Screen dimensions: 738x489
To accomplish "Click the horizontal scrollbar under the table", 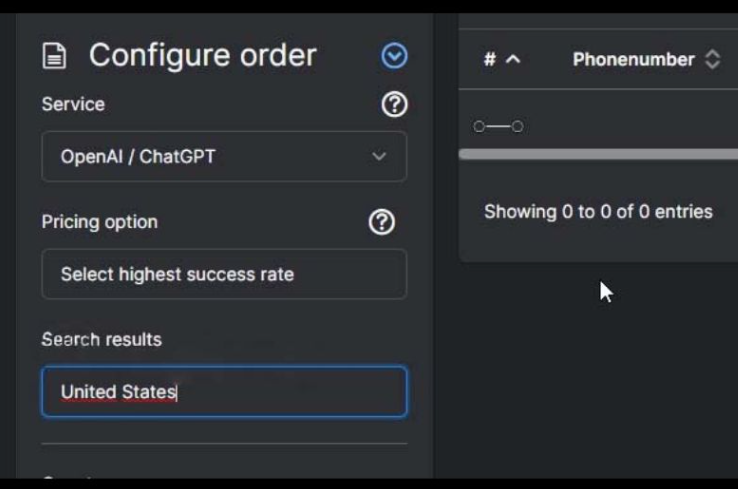I will (x=598, y=154).
